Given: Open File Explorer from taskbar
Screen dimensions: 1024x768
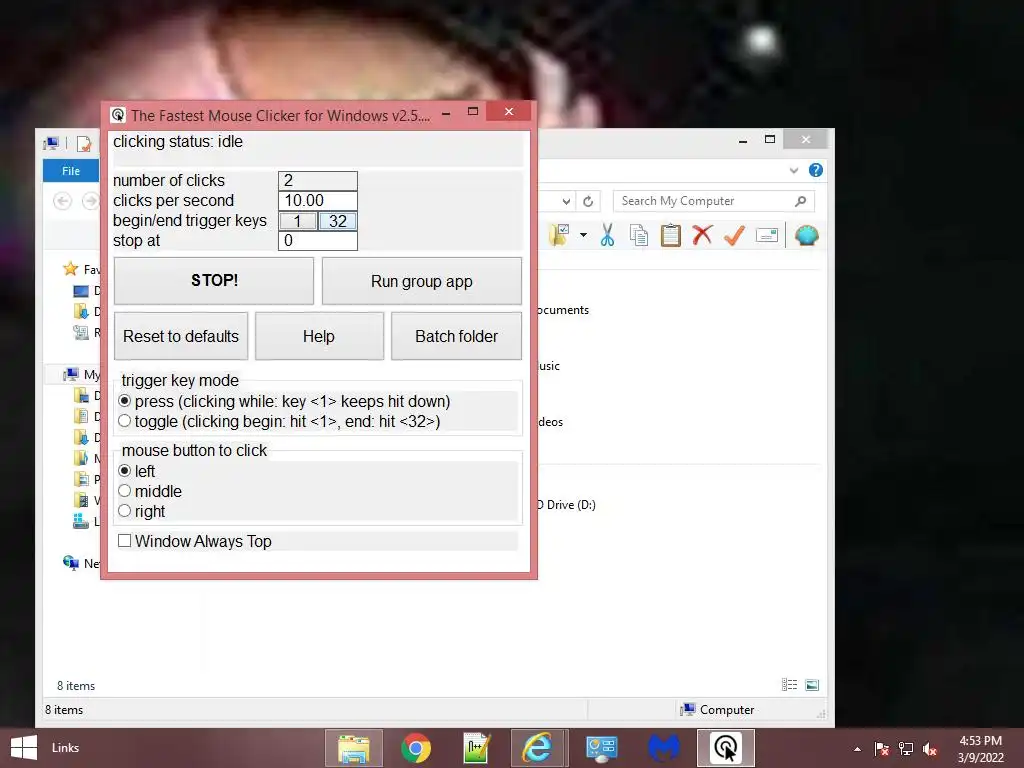Looking at the screenshot, I should coord(354,748).
